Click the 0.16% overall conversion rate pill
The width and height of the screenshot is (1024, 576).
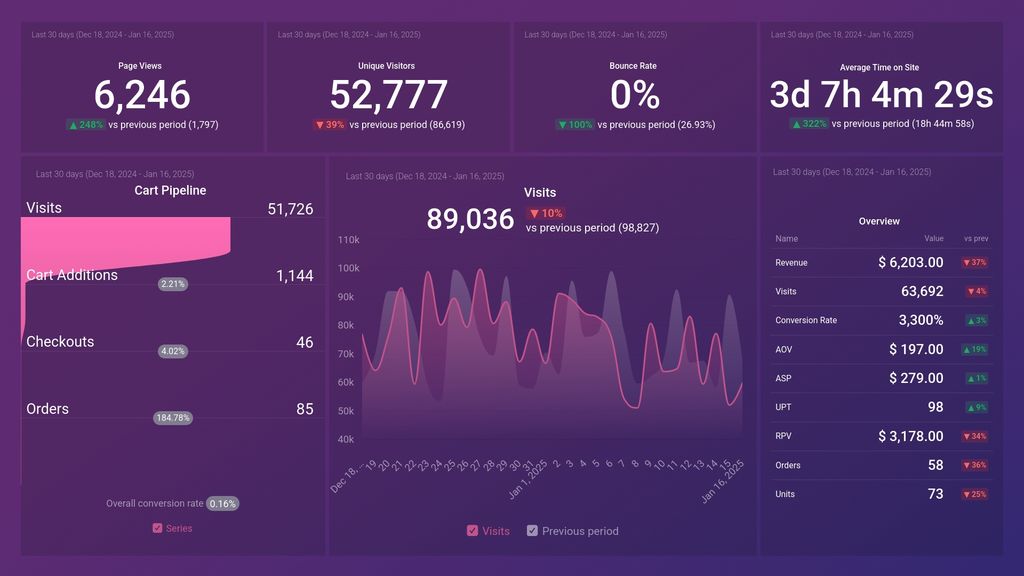click(x=223, y=504)
